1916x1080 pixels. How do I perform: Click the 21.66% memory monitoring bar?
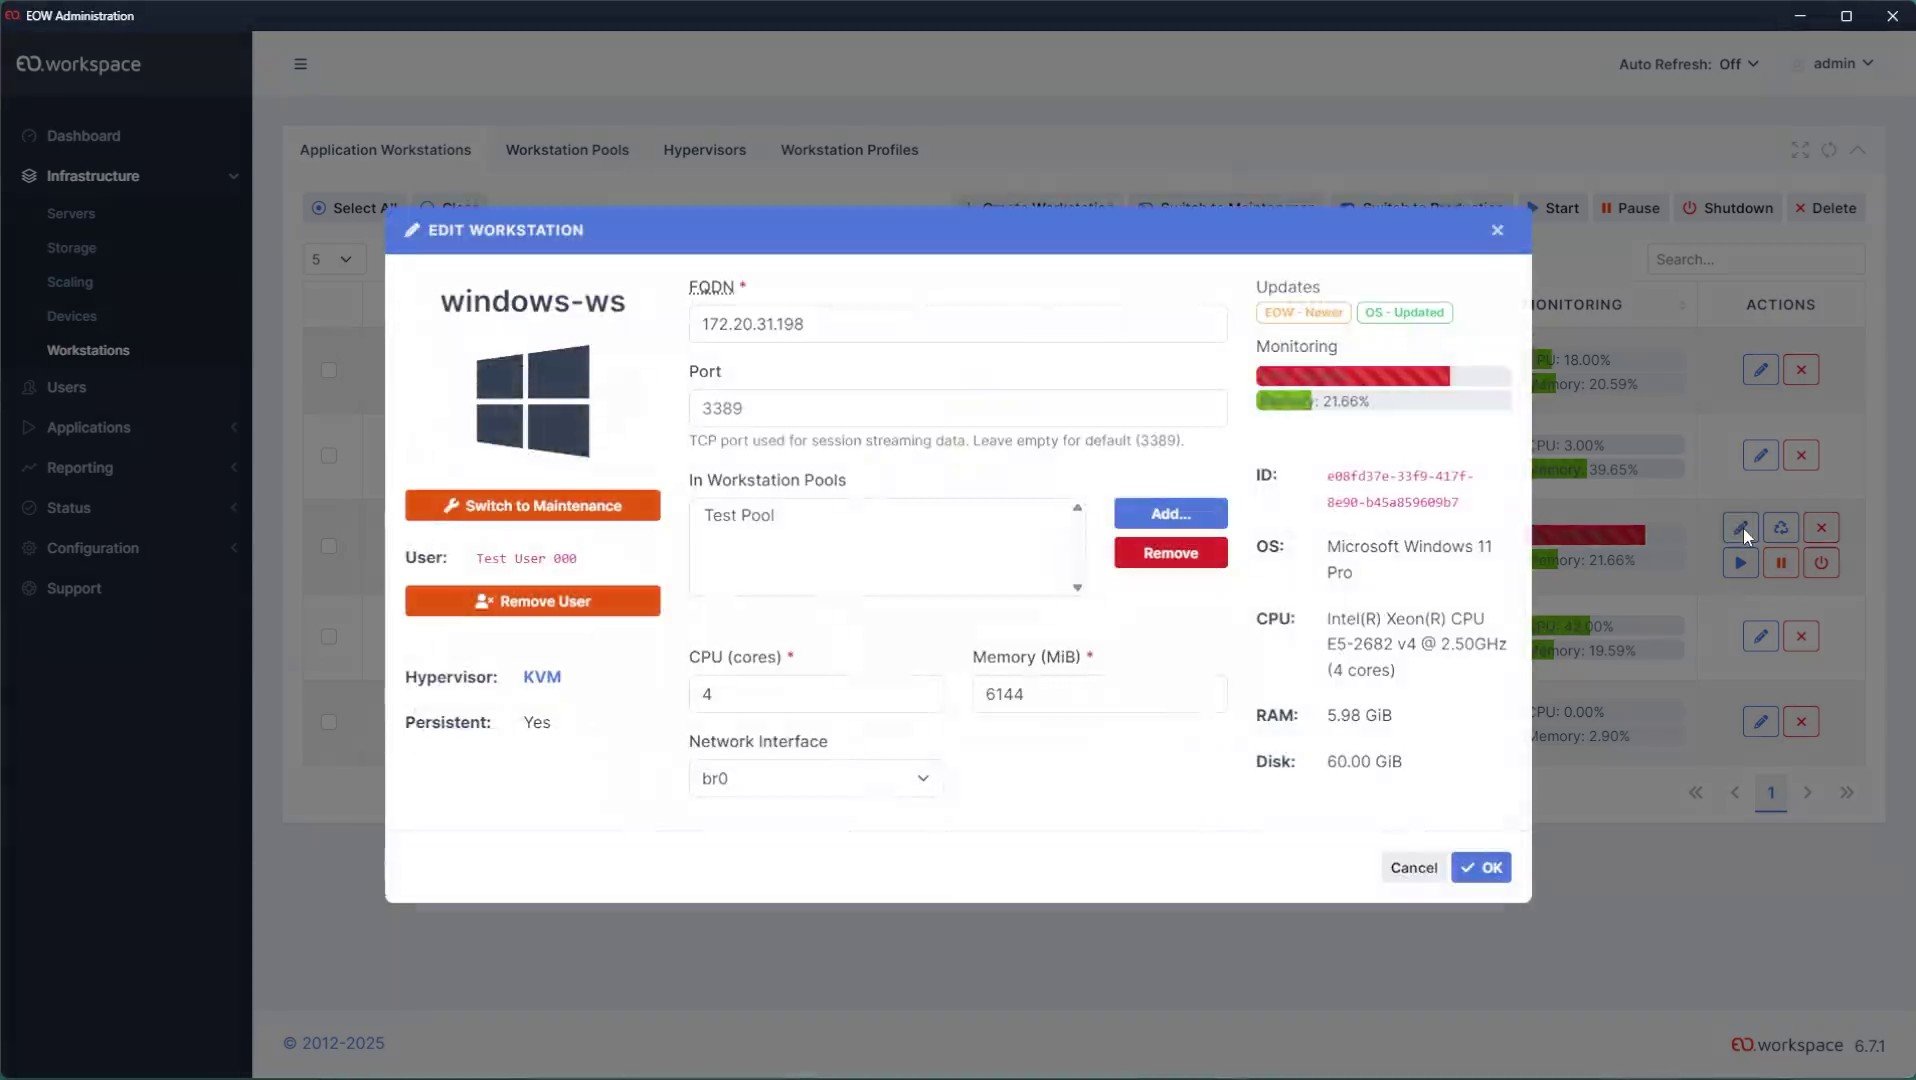(1383, 401)
